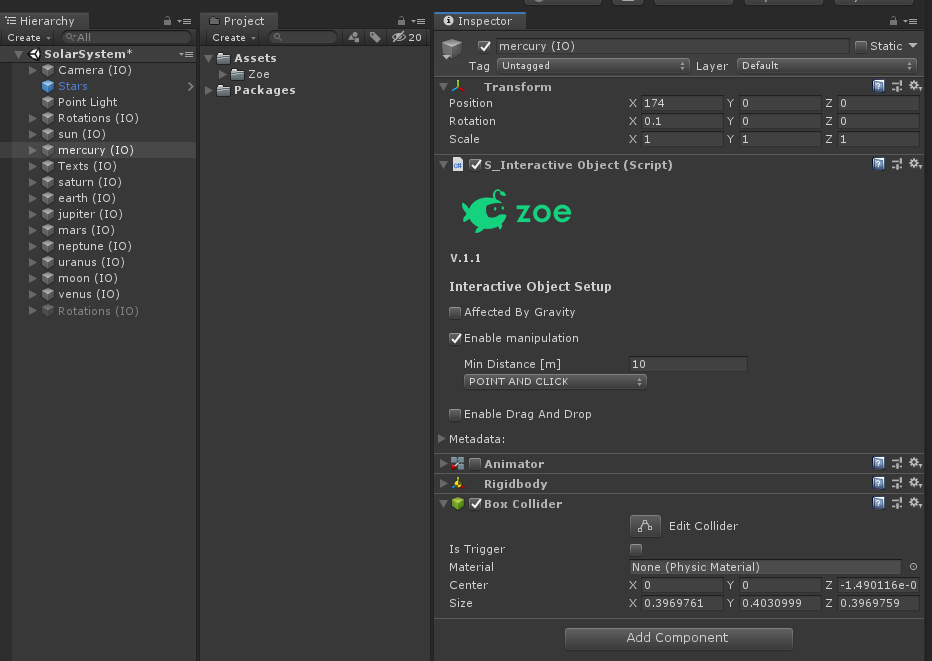
Task: Click the Edit Collider icon button
Action: point(645,525)
